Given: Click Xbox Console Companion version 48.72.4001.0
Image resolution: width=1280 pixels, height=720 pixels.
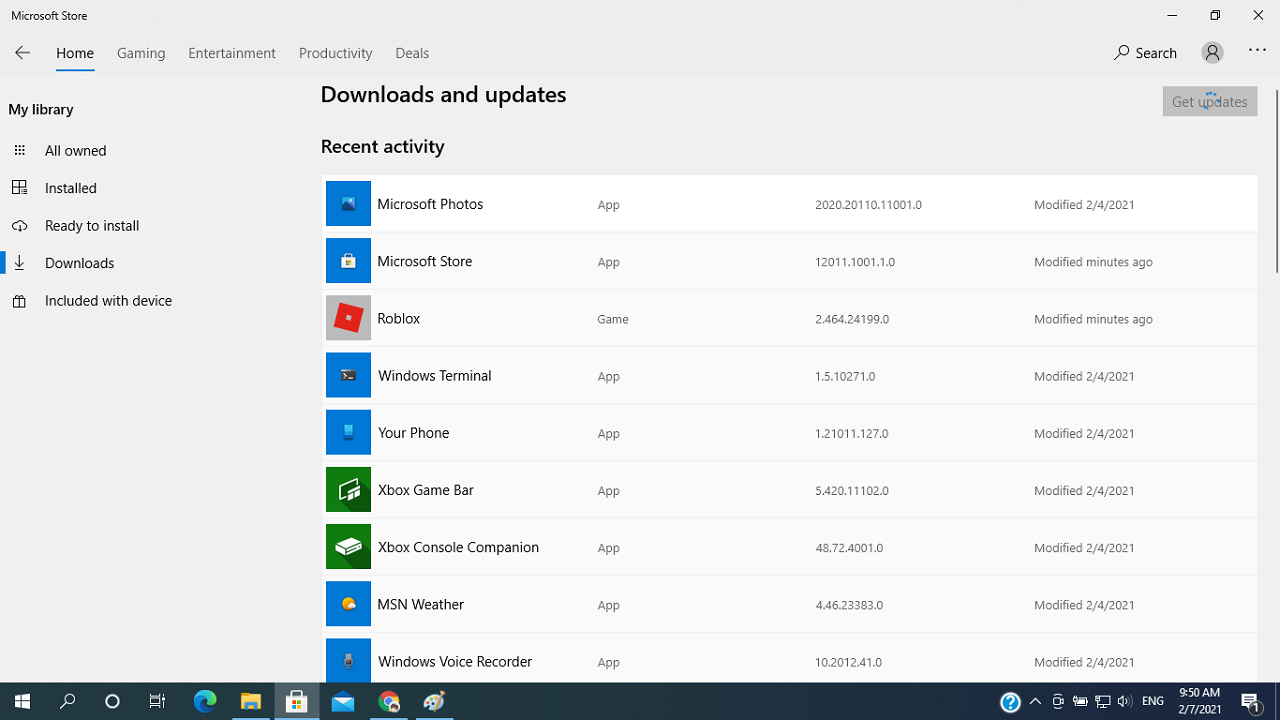Looking at the screenshot, I should 849,548.
